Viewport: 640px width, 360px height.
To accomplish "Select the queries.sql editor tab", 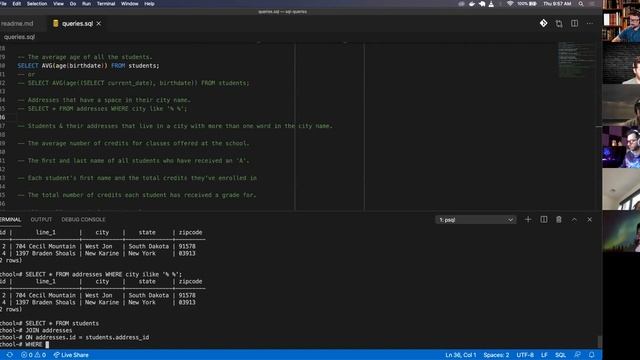I will [x=77, y=24].
